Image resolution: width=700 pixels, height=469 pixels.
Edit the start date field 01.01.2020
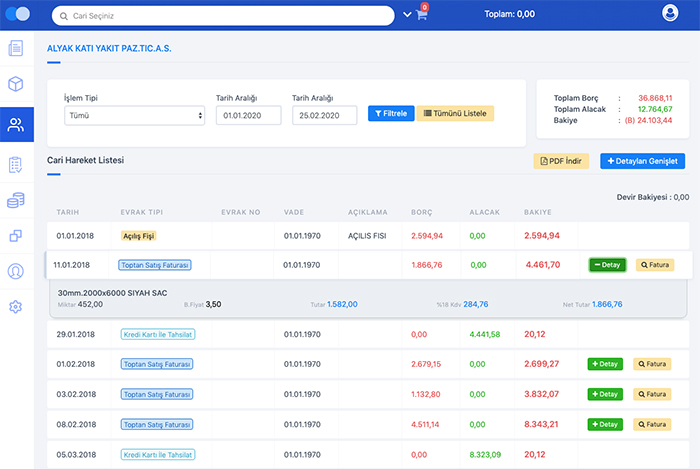[x=249, y=116]
